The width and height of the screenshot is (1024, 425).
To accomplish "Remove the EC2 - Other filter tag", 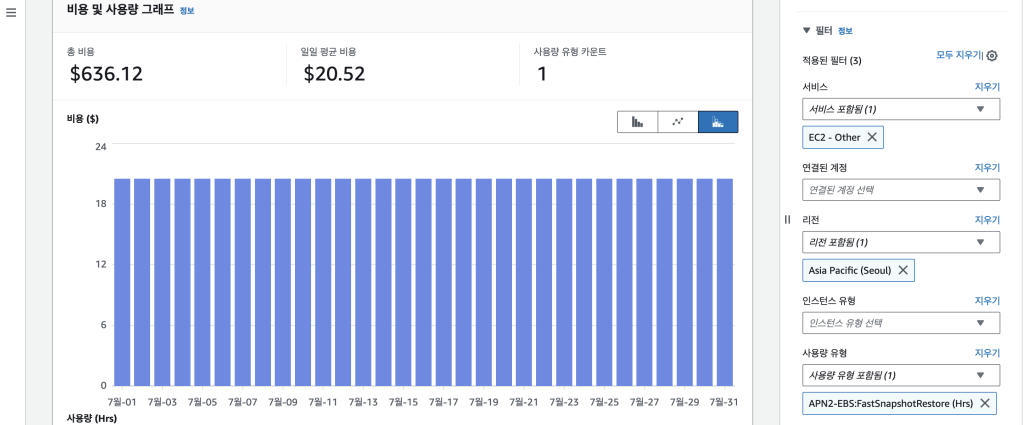I will pos(872,137).
